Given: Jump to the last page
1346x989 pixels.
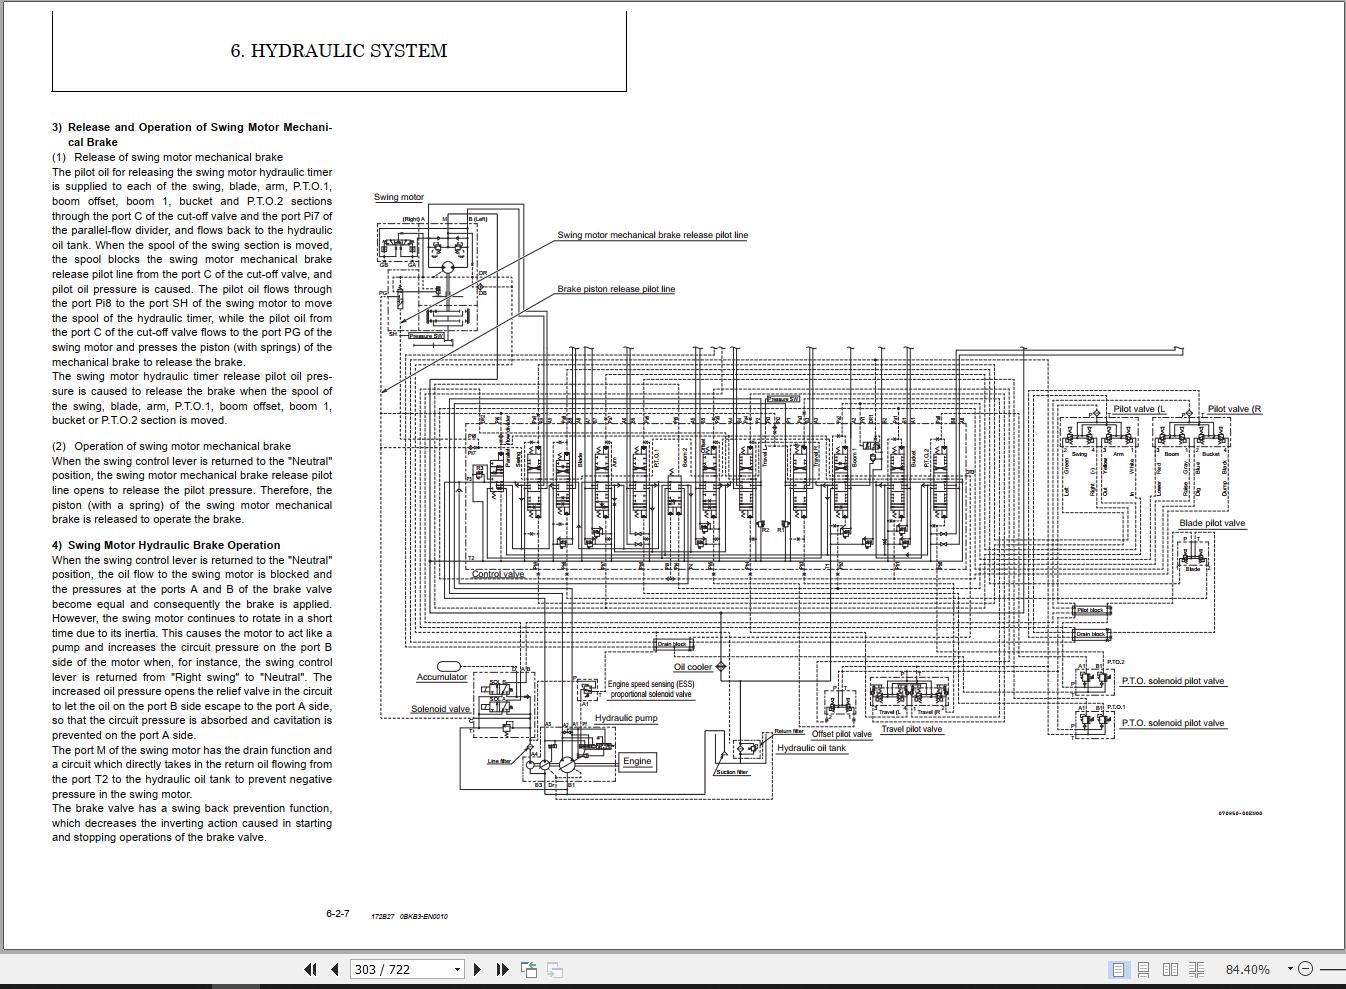Looking at the screenshot, I should point(502,969).
